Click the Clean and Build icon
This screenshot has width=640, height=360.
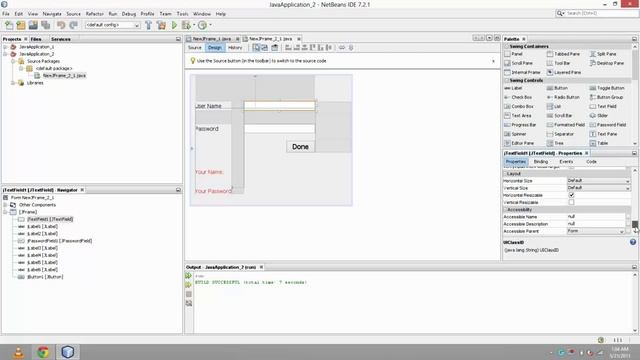(162, 25)
